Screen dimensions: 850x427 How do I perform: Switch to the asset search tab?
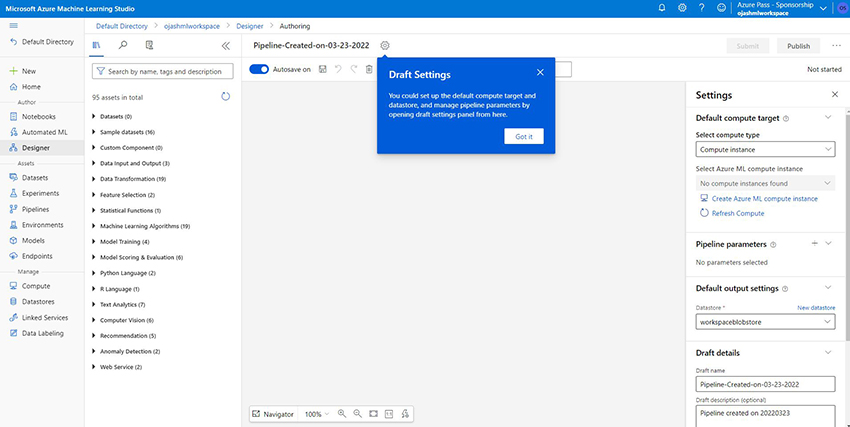tap(123, 46)
